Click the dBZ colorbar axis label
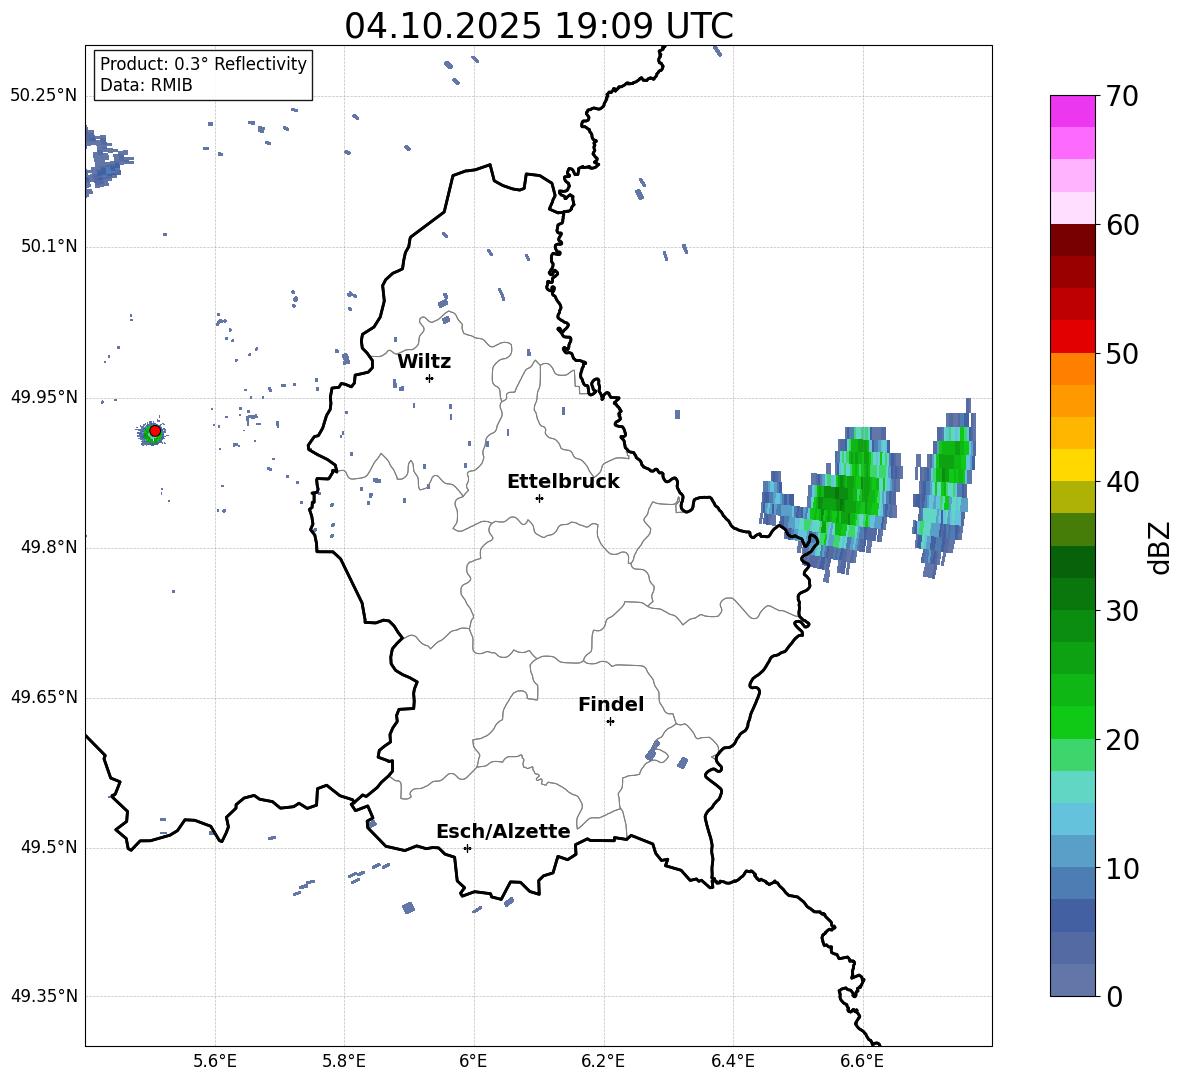Image resolution: width=1184 pixels, height=1081 pixels. (1161, 547)
